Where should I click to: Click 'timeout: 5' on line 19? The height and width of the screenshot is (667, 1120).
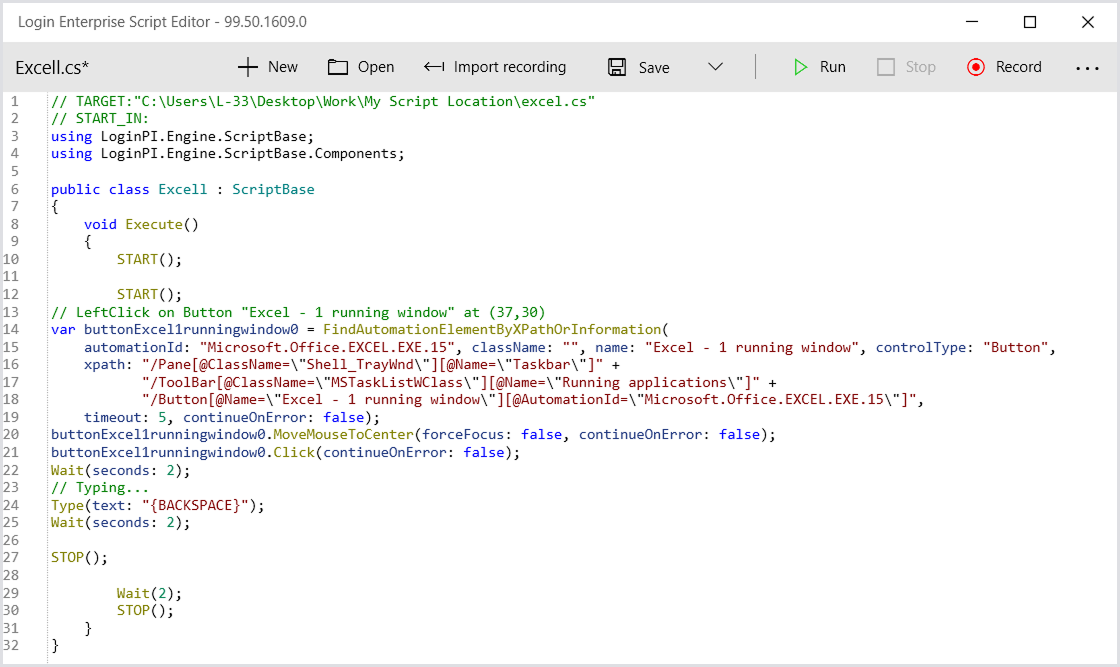click(x=124, y=417)
